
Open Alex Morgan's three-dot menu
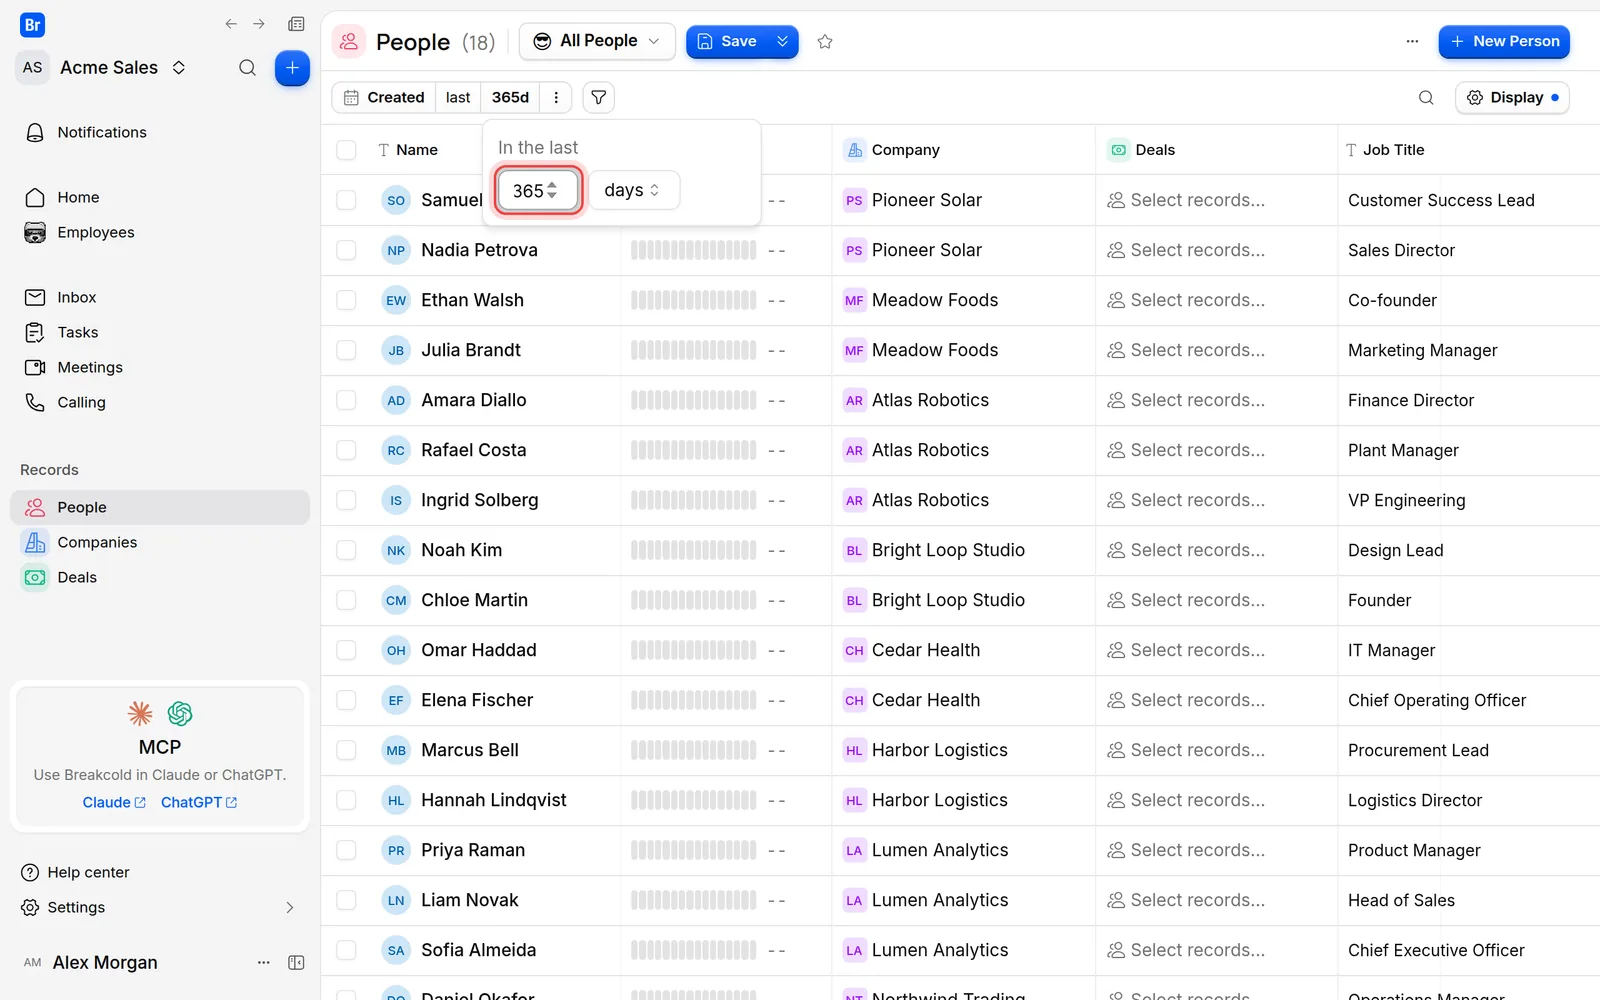(264, 962)
